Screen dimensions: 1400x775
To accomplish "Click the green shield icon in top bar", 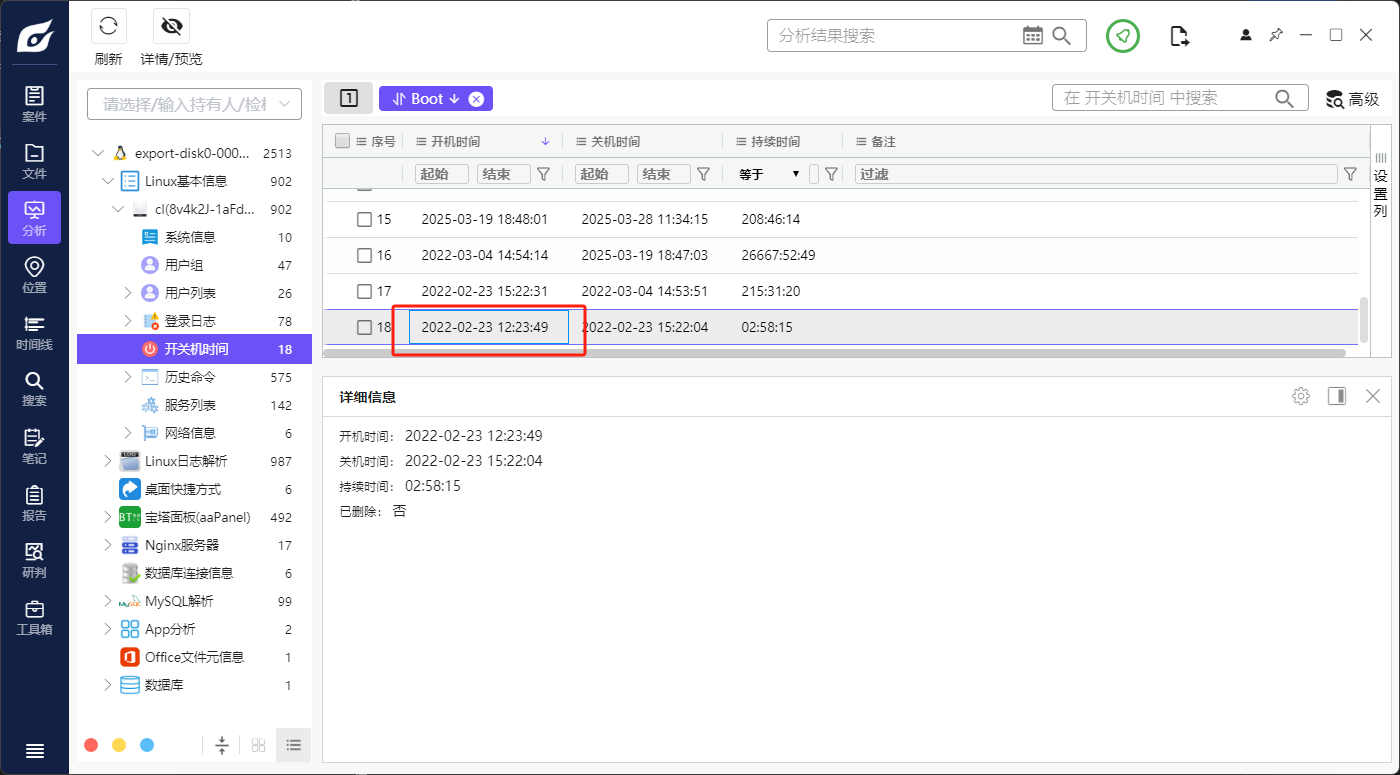I will click(1123, 36).
